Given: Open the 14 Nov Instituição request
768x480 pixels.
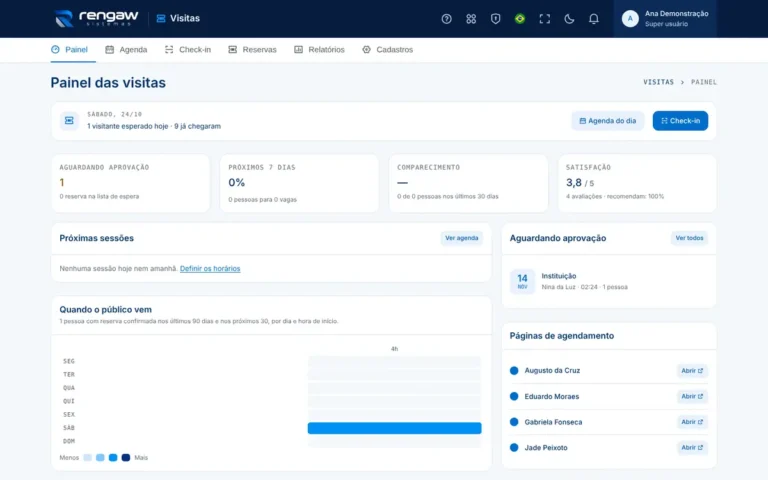Looking at the screenshot, I should (608, 281).
